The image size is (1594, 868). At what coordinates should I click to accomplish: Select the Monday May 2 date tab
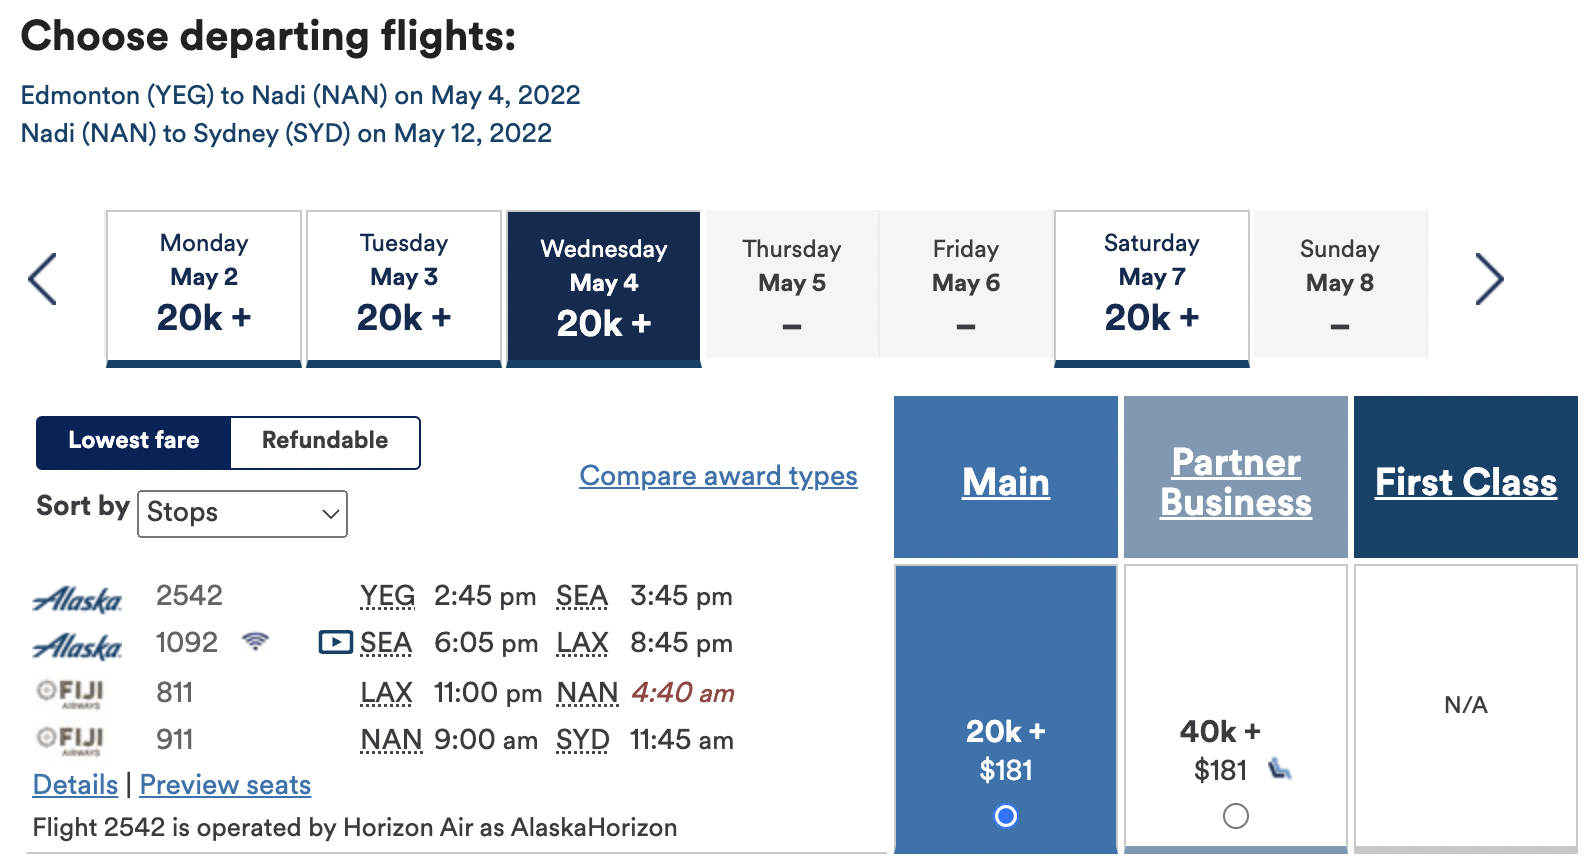pyautogui.click(x=204, y=285)
